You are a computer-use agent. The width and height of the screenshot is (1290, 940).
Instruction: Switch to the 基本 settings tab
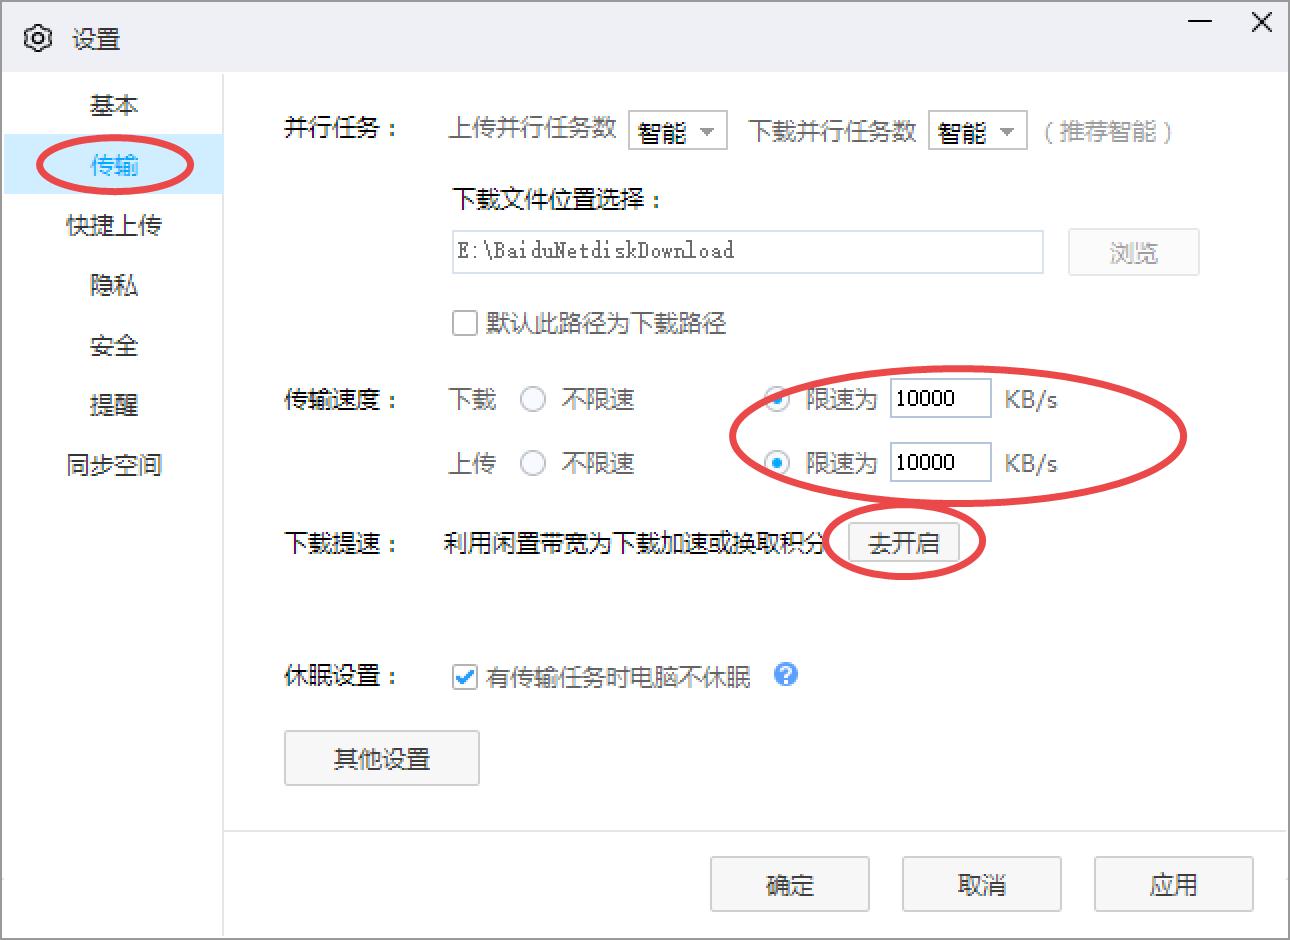coord(114,105)
